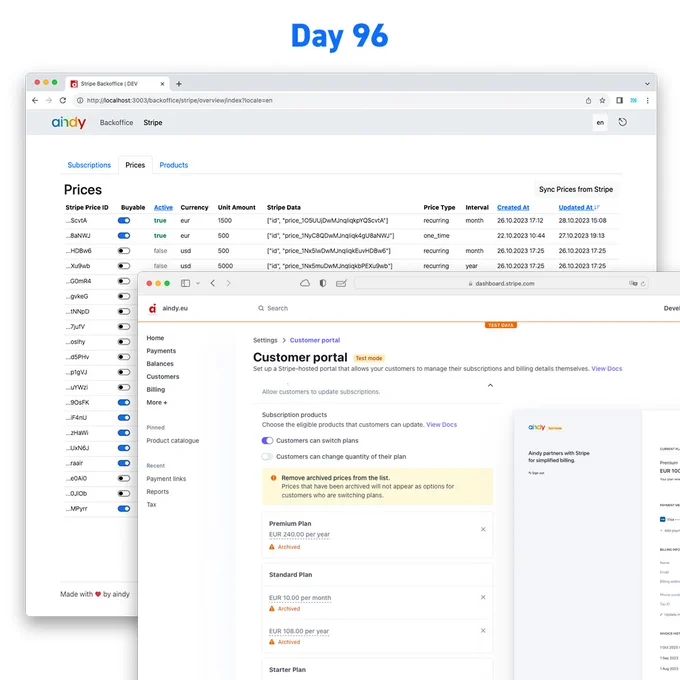Click the Chrome back arrow in Stripe Backoffice window
The image size is (680, 680).
click(35, 100)
